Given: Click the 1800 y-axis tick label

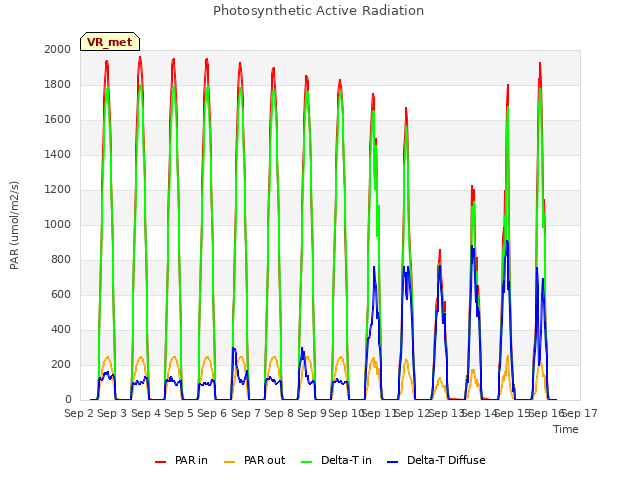Looking at the screenshot, I should click(x=58, y=85).
